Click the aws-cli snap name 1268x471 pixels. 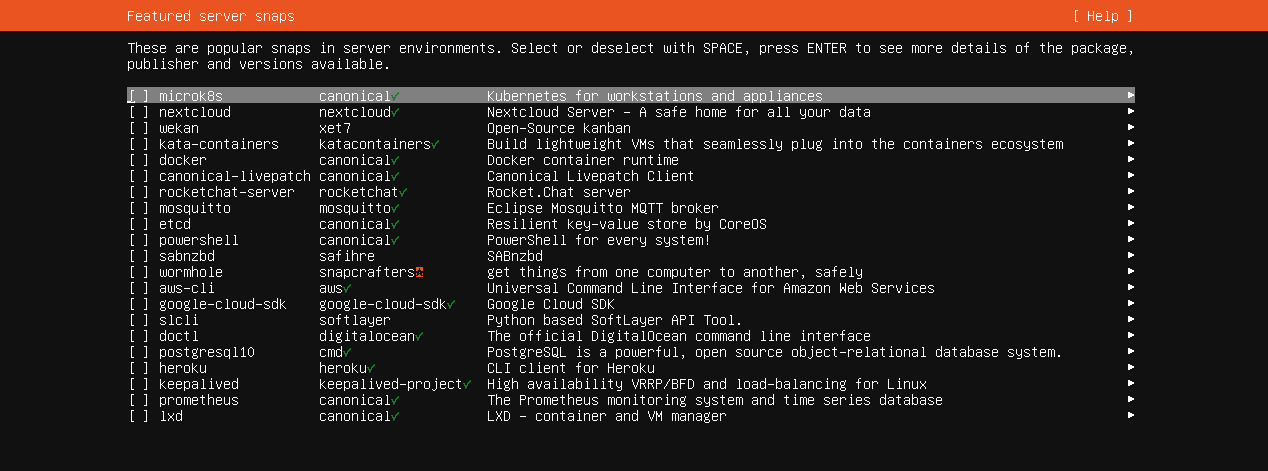(187, 288)
